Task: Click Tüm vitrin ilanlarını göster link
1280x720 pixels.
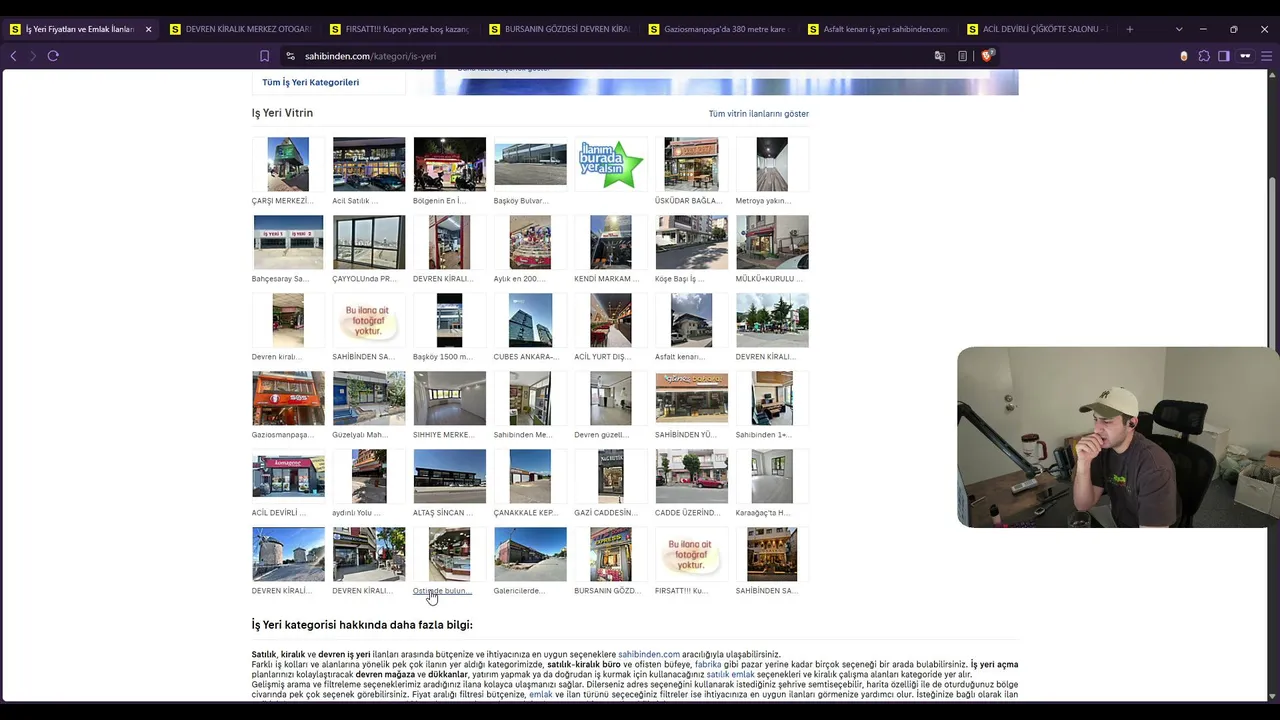Action: click(759, 114)
